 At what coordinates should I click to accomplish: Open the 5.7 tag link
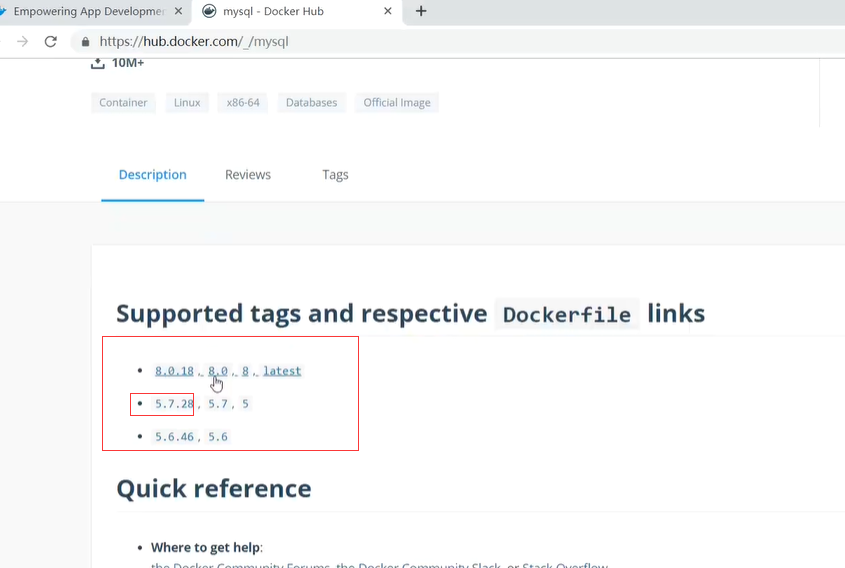click(x=218, y=404)
